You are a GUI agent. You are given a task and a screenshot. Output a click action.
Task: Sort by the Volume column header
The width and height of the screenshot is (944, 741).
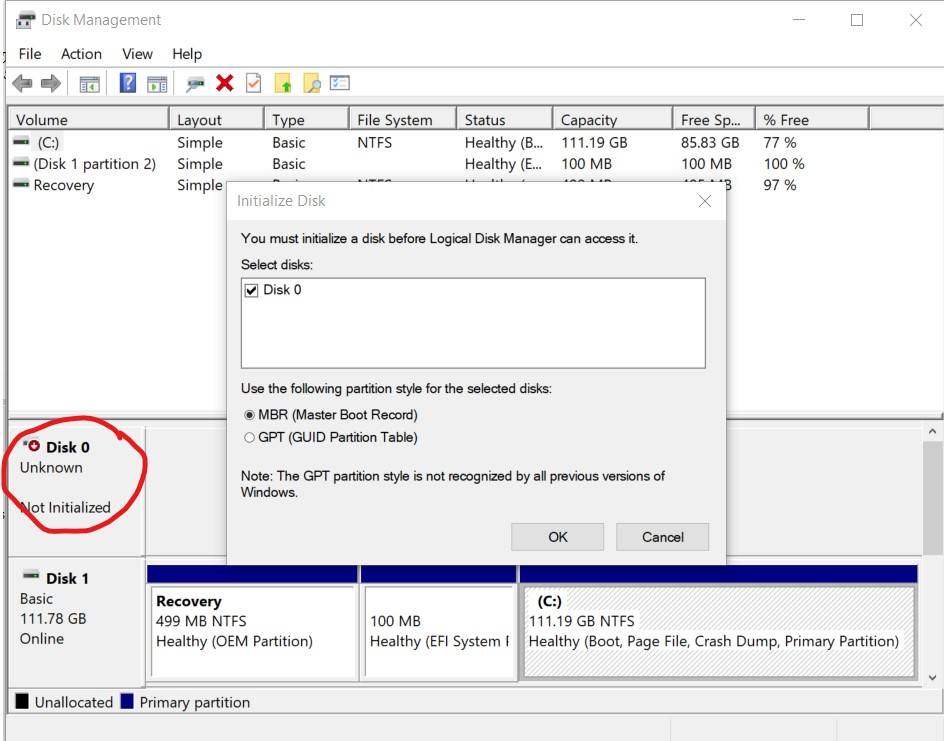tap(88, 119)
